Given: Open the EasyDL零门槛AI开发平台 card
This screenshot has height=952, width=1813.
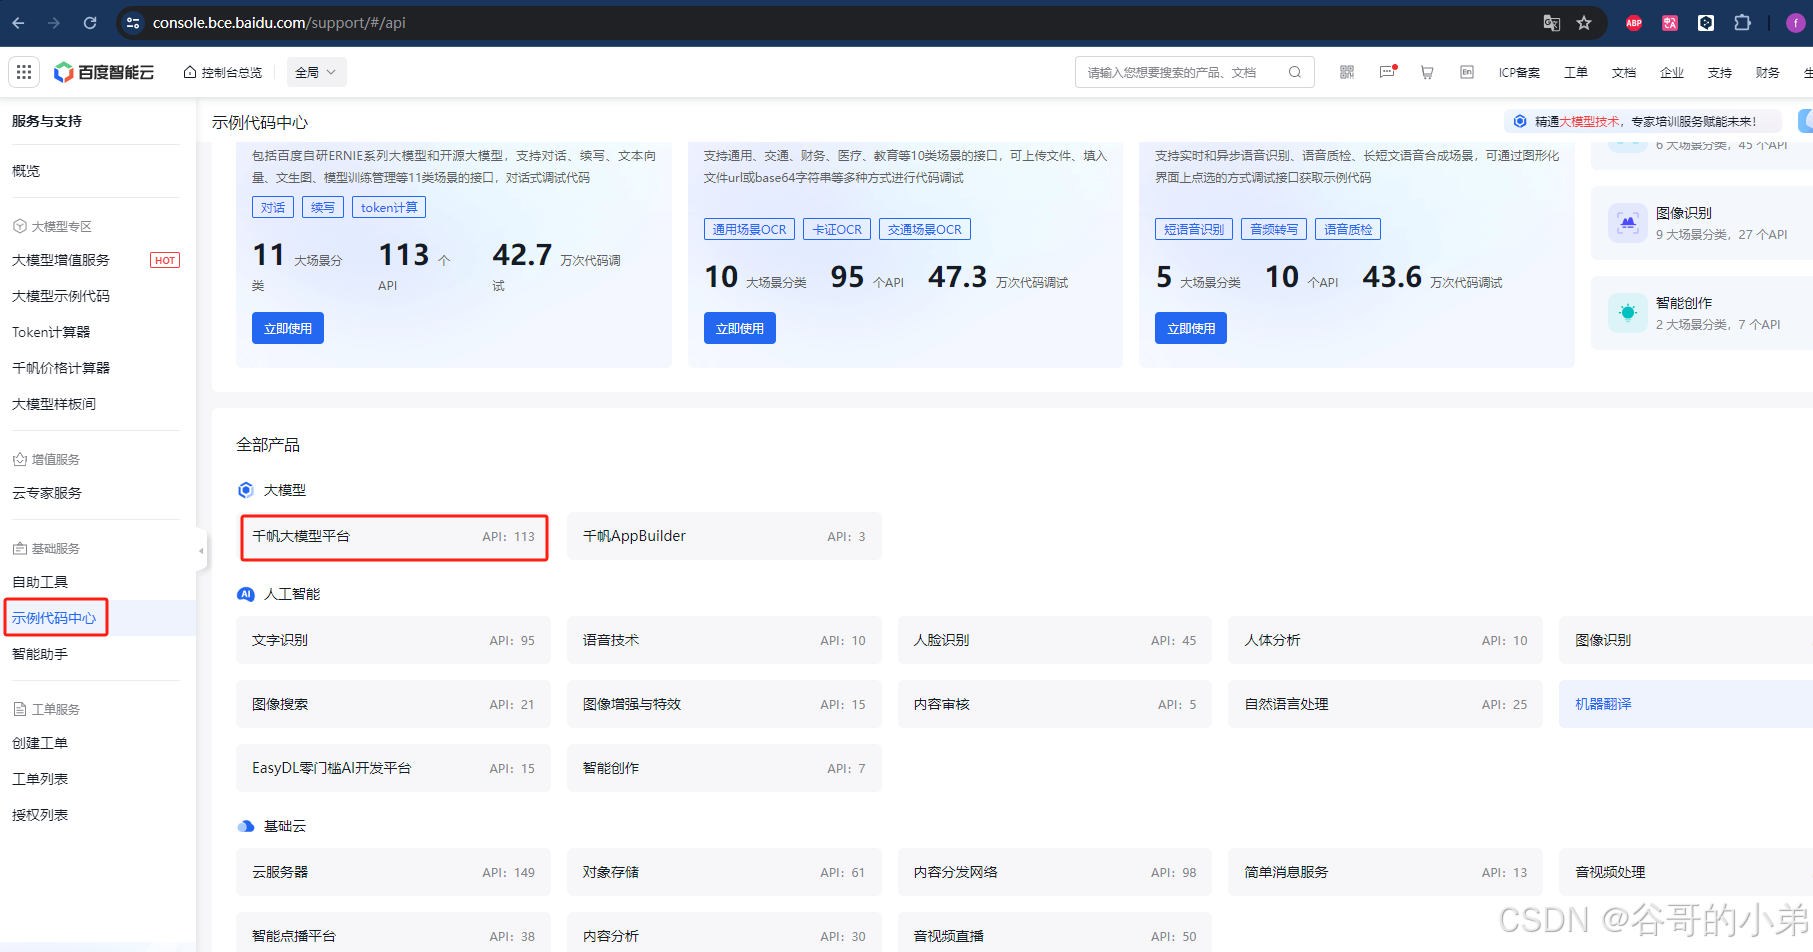Looking at the screenshot, I should click(x=393, y=768).
